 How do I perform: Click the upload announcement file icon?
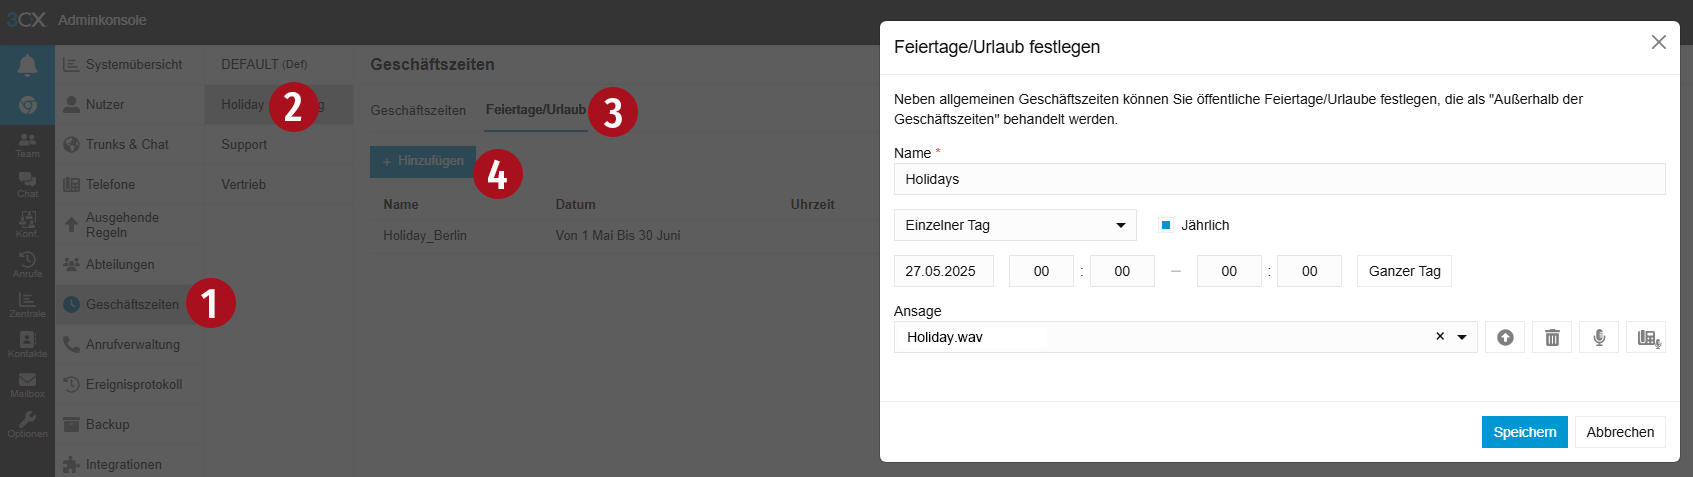[1505, 338]
